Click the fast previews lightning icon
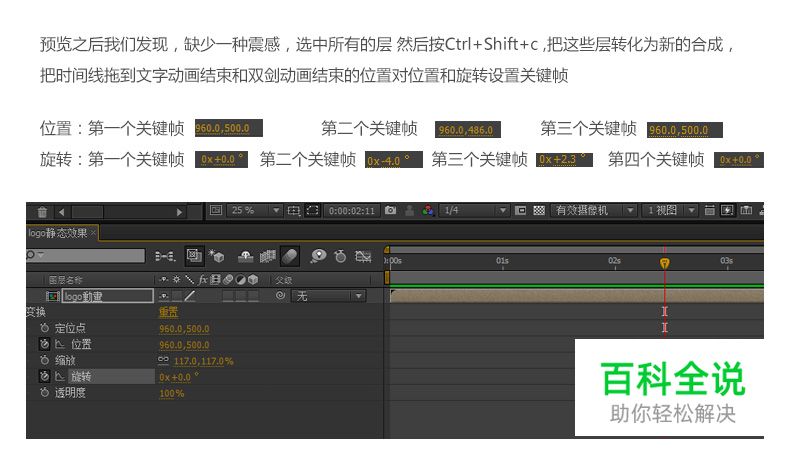The height and width of the screenshot is (461, 800). point(728,210)
